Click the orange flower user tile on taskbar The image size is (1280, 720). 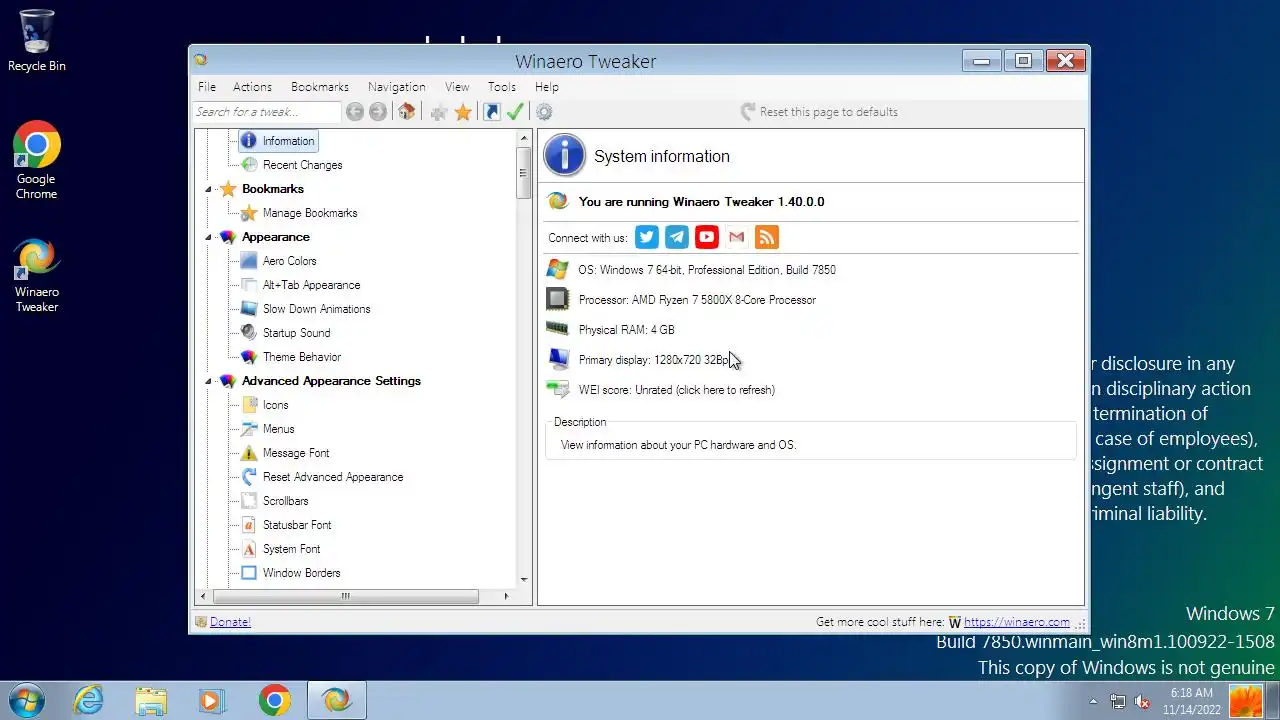coord(1246,701)
